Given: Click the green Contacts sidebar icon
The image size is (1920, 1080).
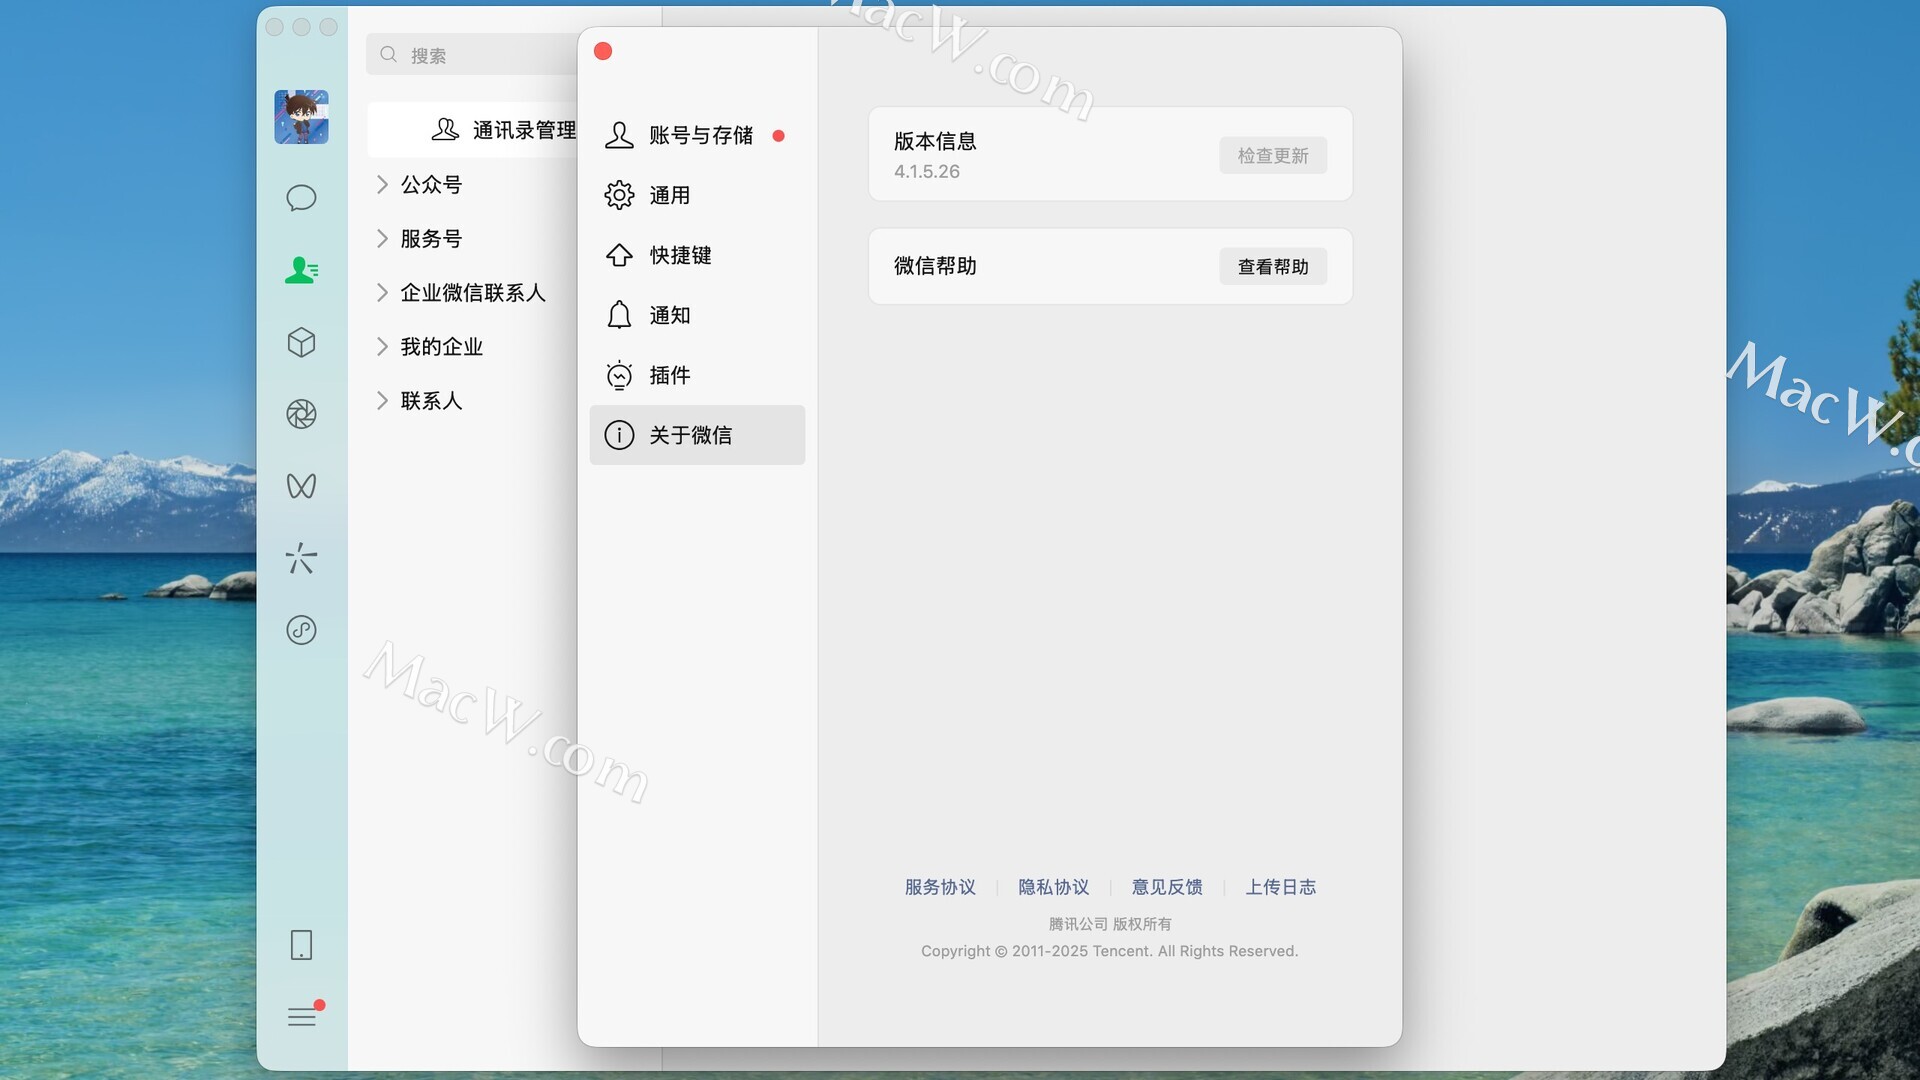Looking at the screenshot, I should pyautogui.click(x=301, y=270).
